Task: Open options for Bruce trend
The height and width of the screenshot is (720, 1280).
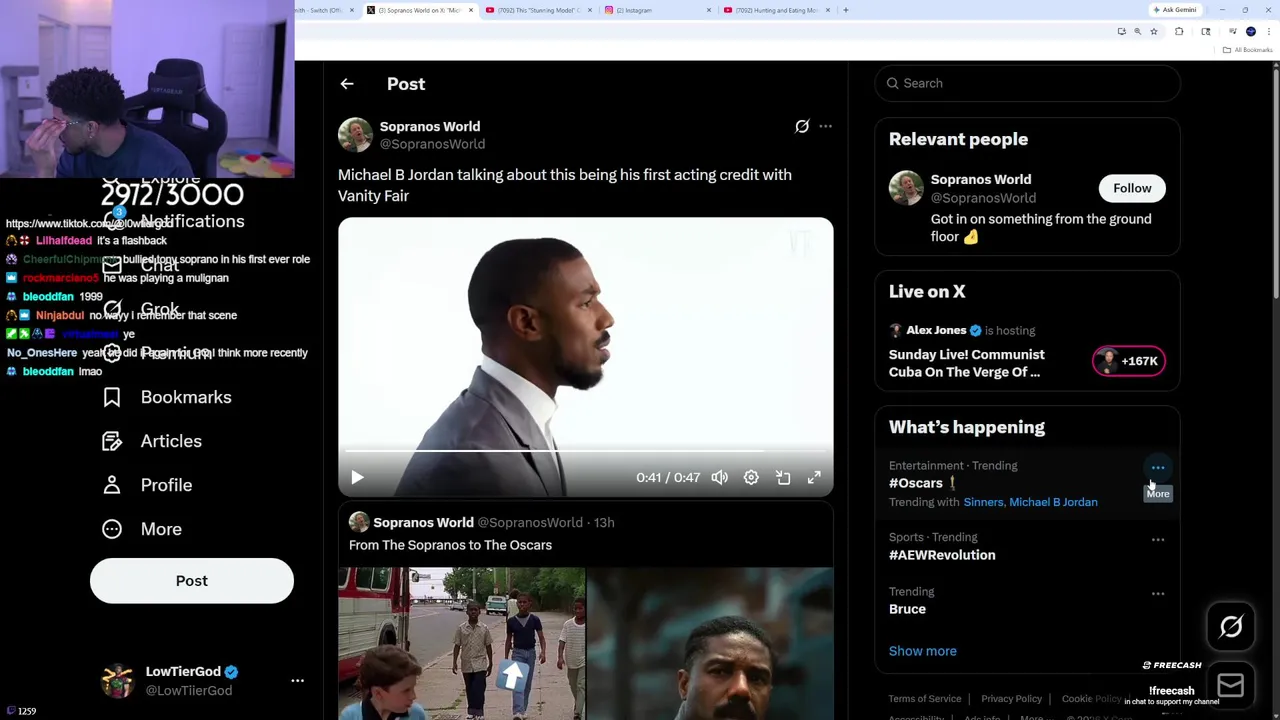Action: coord(1158,594)
